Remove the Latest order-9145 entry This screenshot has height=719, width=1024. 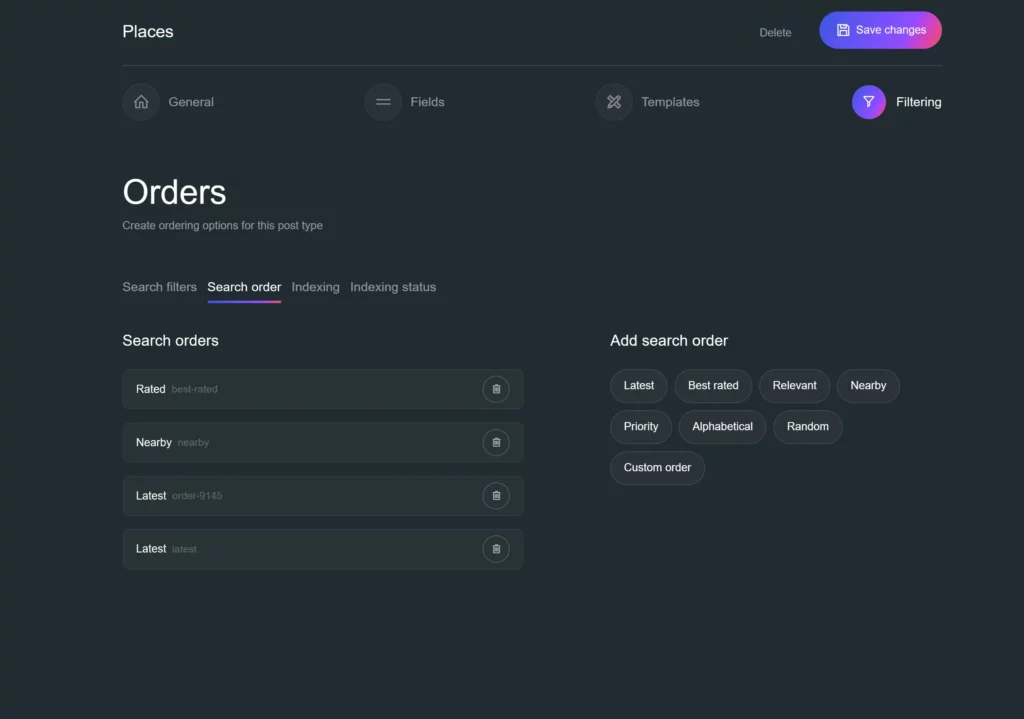pos(496,496)
